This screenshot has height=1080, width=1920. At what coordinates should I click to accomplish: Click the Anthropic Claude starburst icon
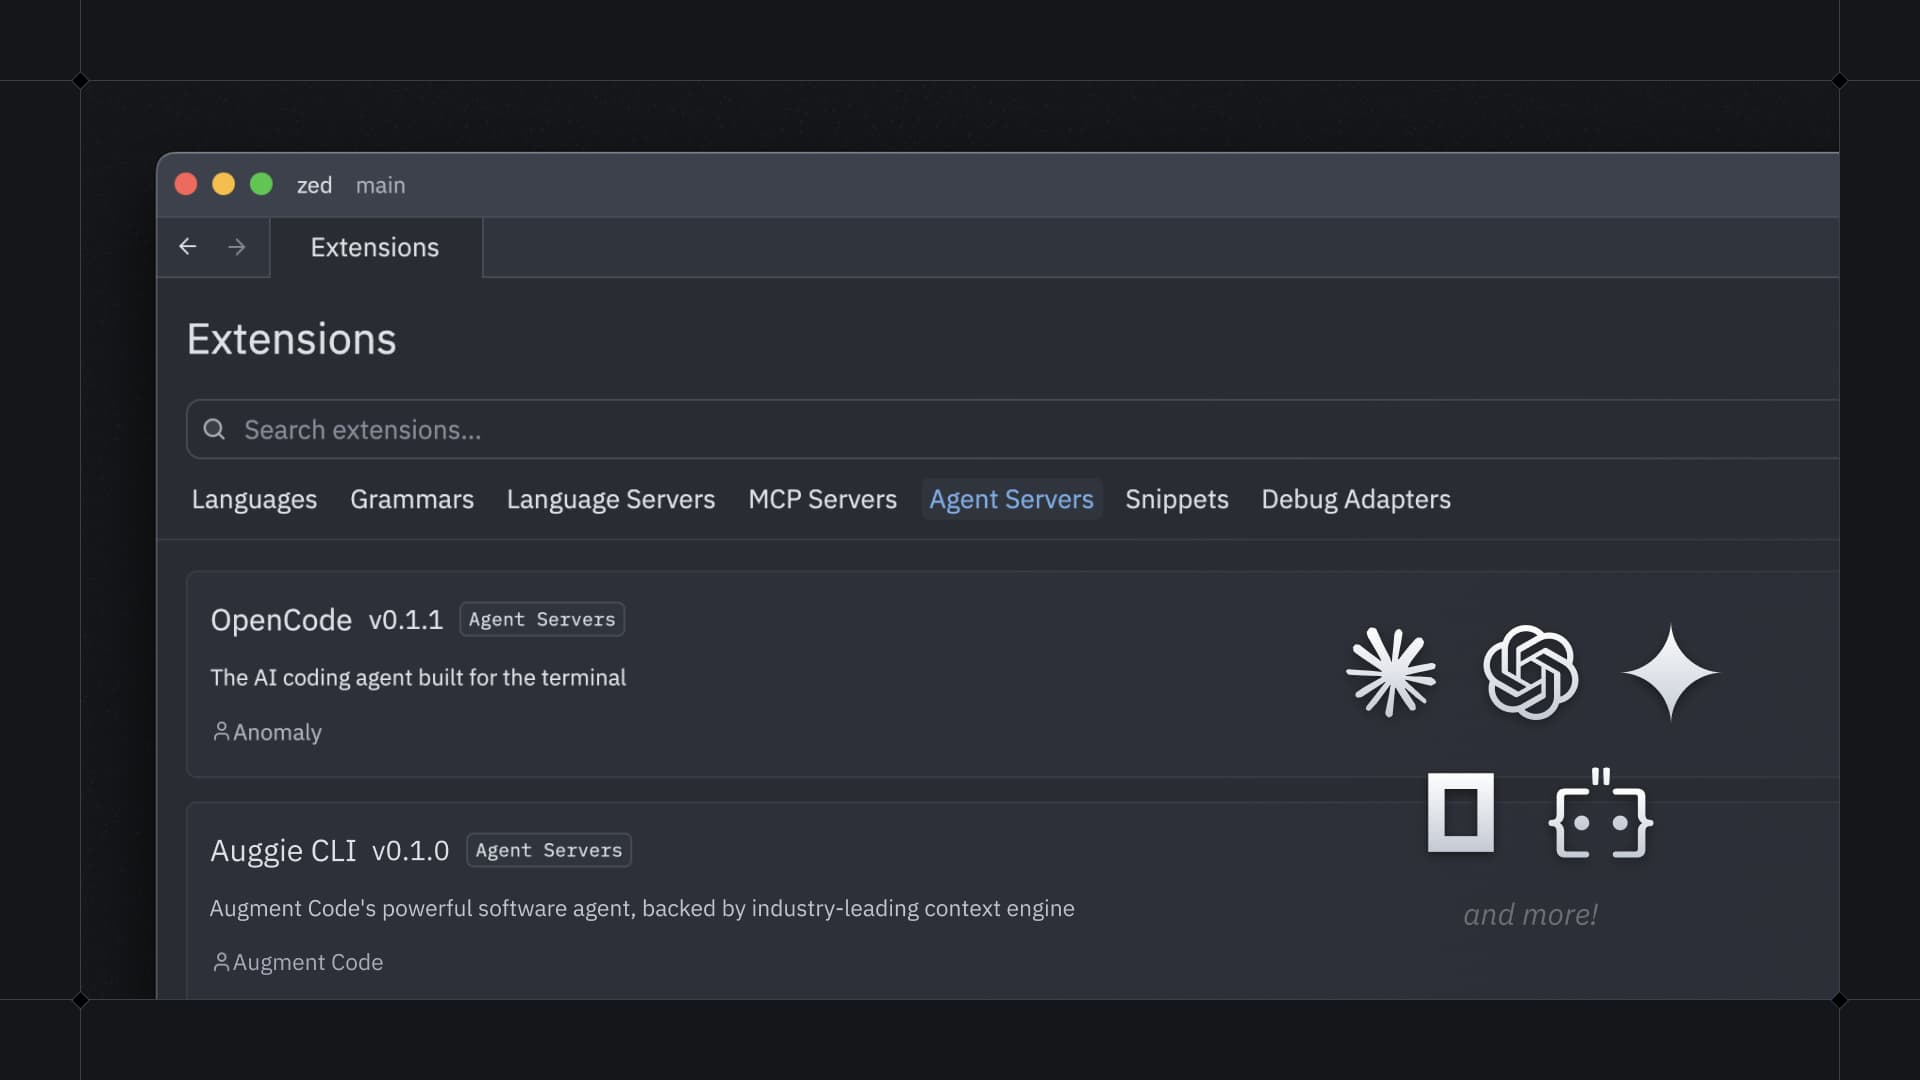pos(1391,673)
